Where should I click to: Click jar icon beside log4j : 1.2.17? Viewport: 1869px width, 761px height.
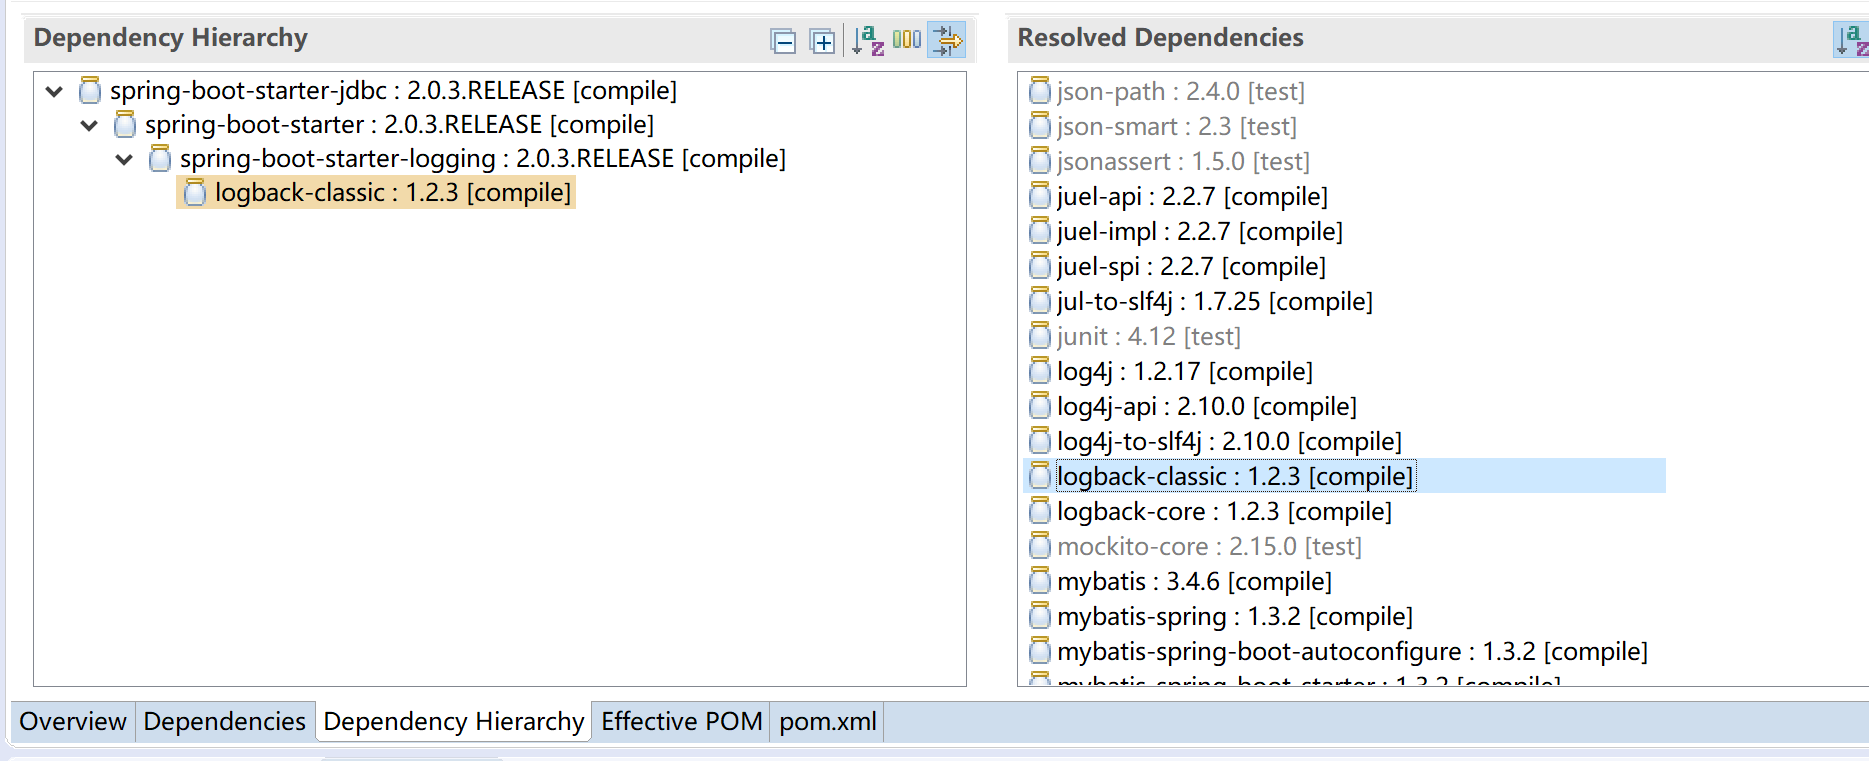pyautogui.click(x=1040, y=371)
